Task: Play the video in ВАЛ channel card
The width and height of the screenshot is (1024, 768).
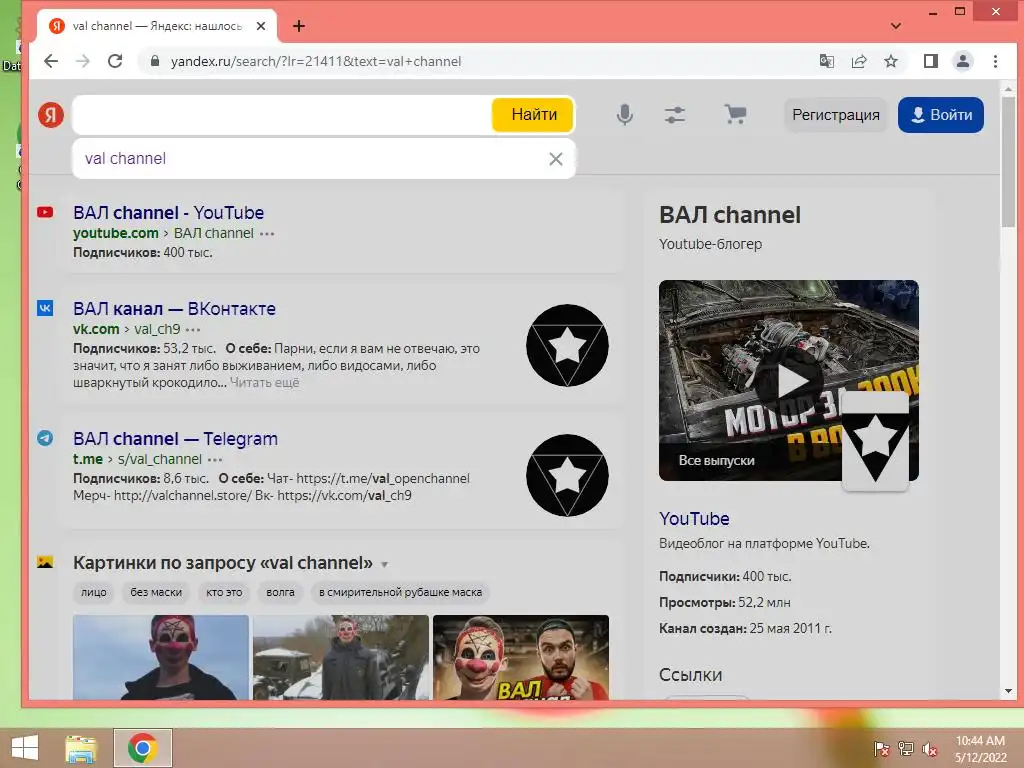Action: click(789, 381)
